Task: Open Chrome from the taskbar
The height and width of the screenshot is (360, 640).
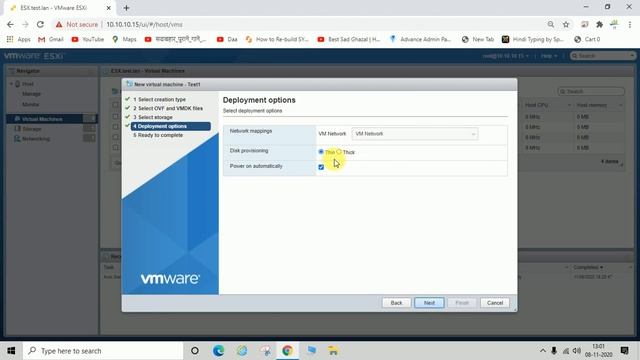Action: tap(287, 351)
